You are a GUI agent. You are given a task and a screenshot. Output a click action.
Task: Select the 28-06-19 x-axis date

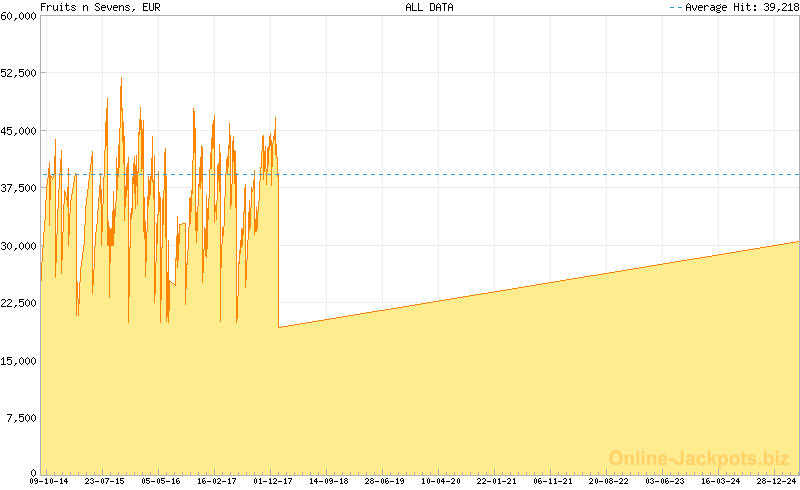385,481
